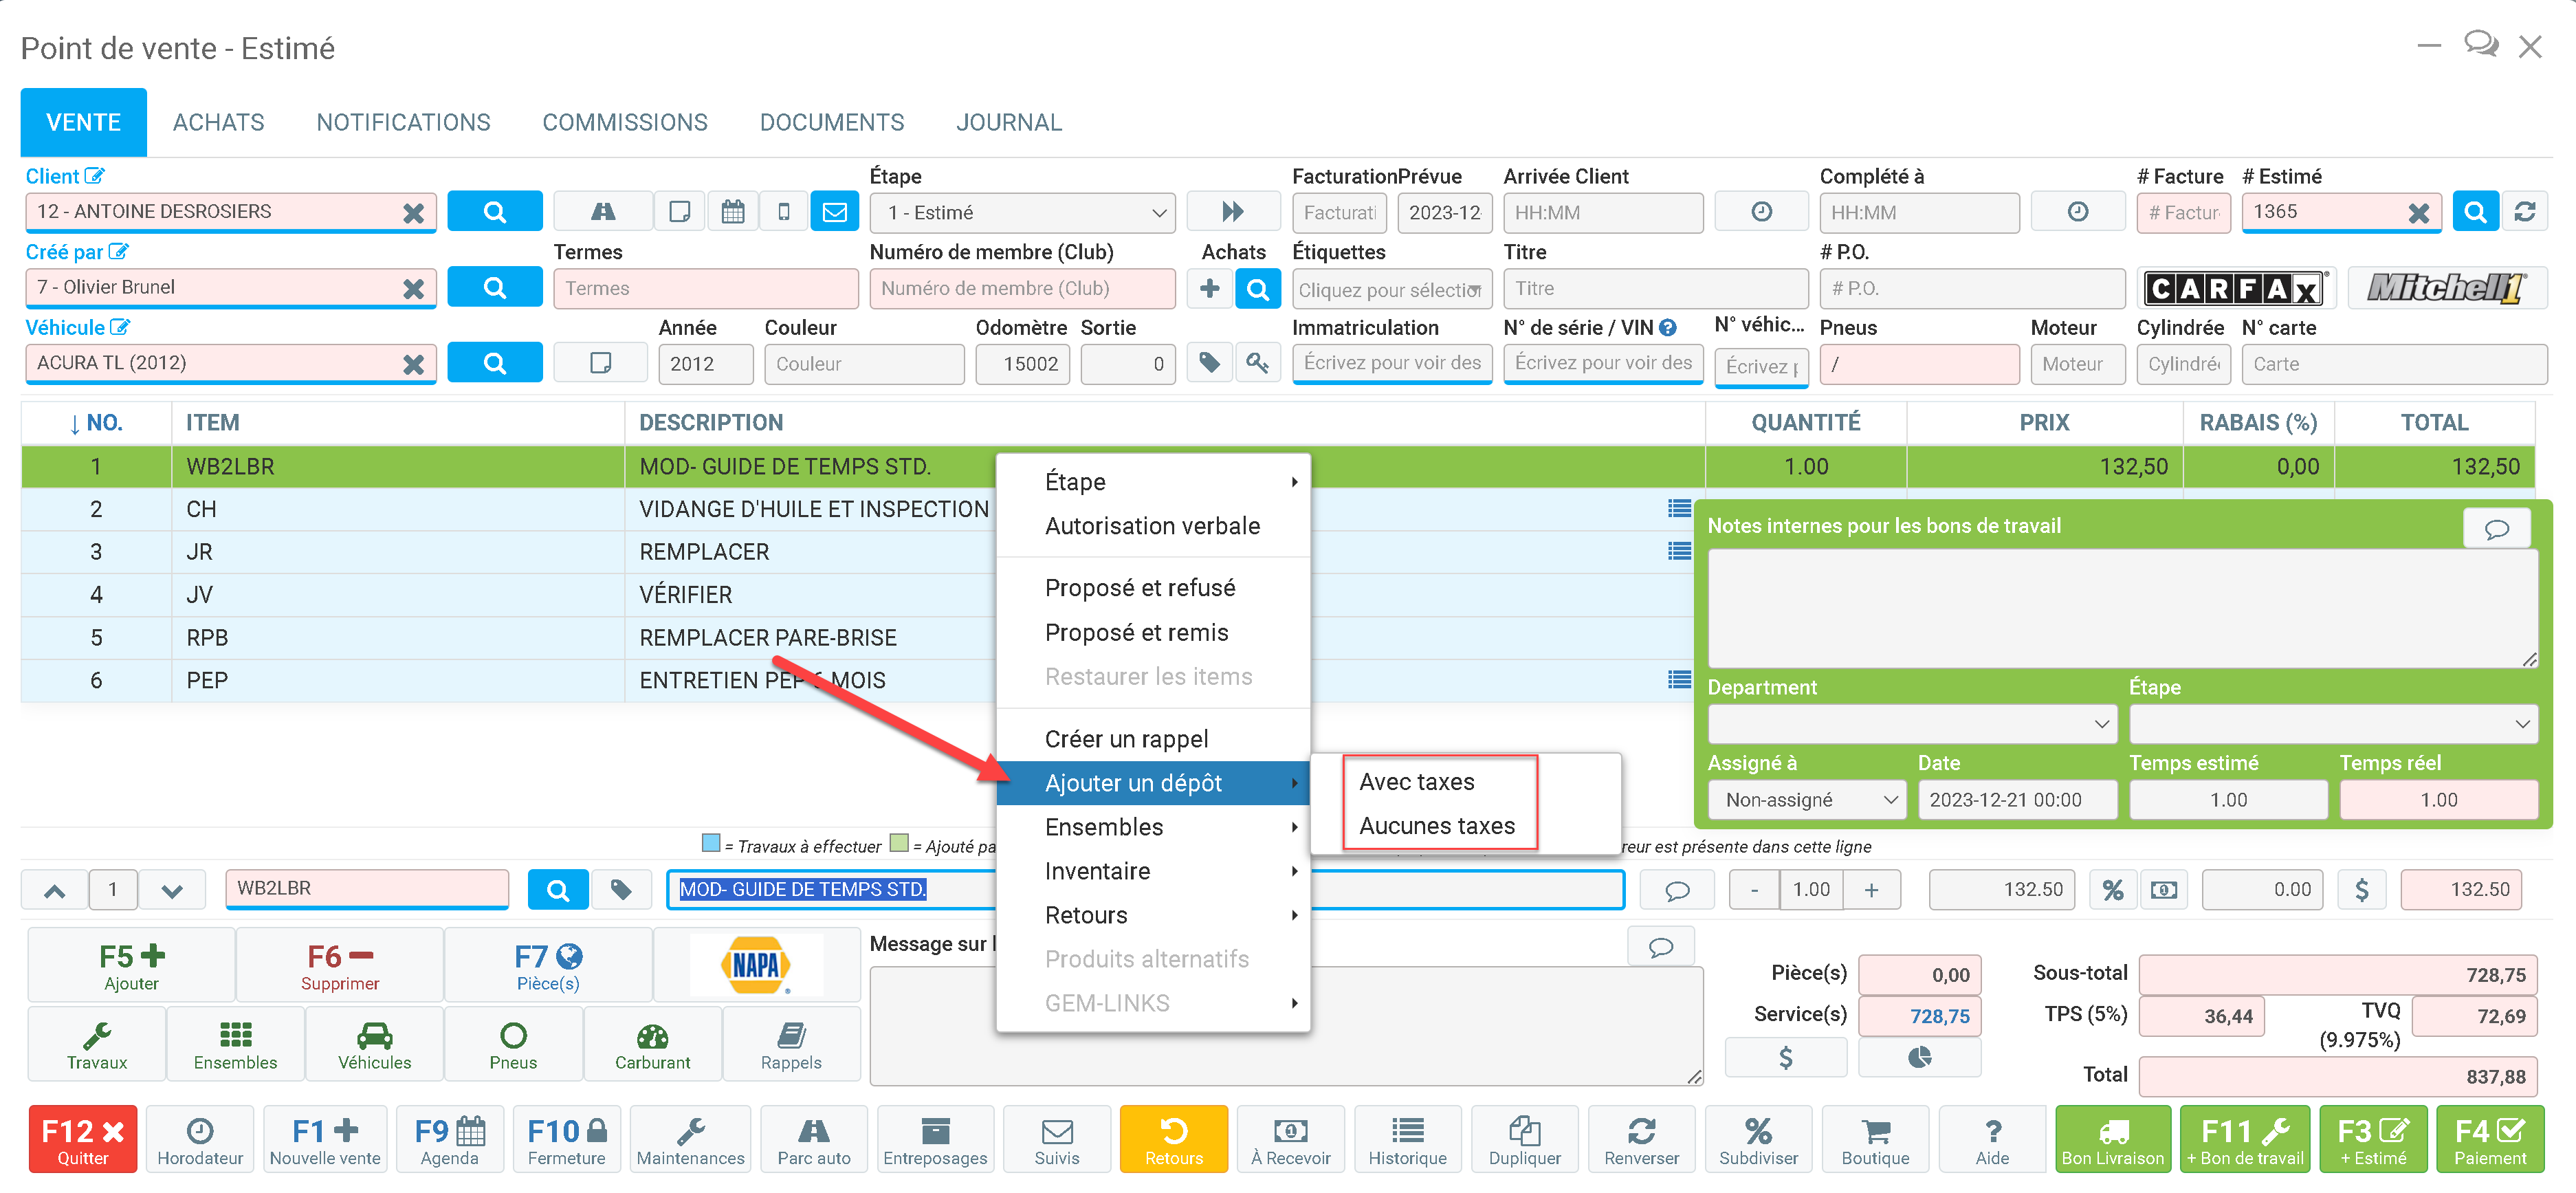
Task: Click the refresh icon beside # Estimé
Action: click(2524, 212)
